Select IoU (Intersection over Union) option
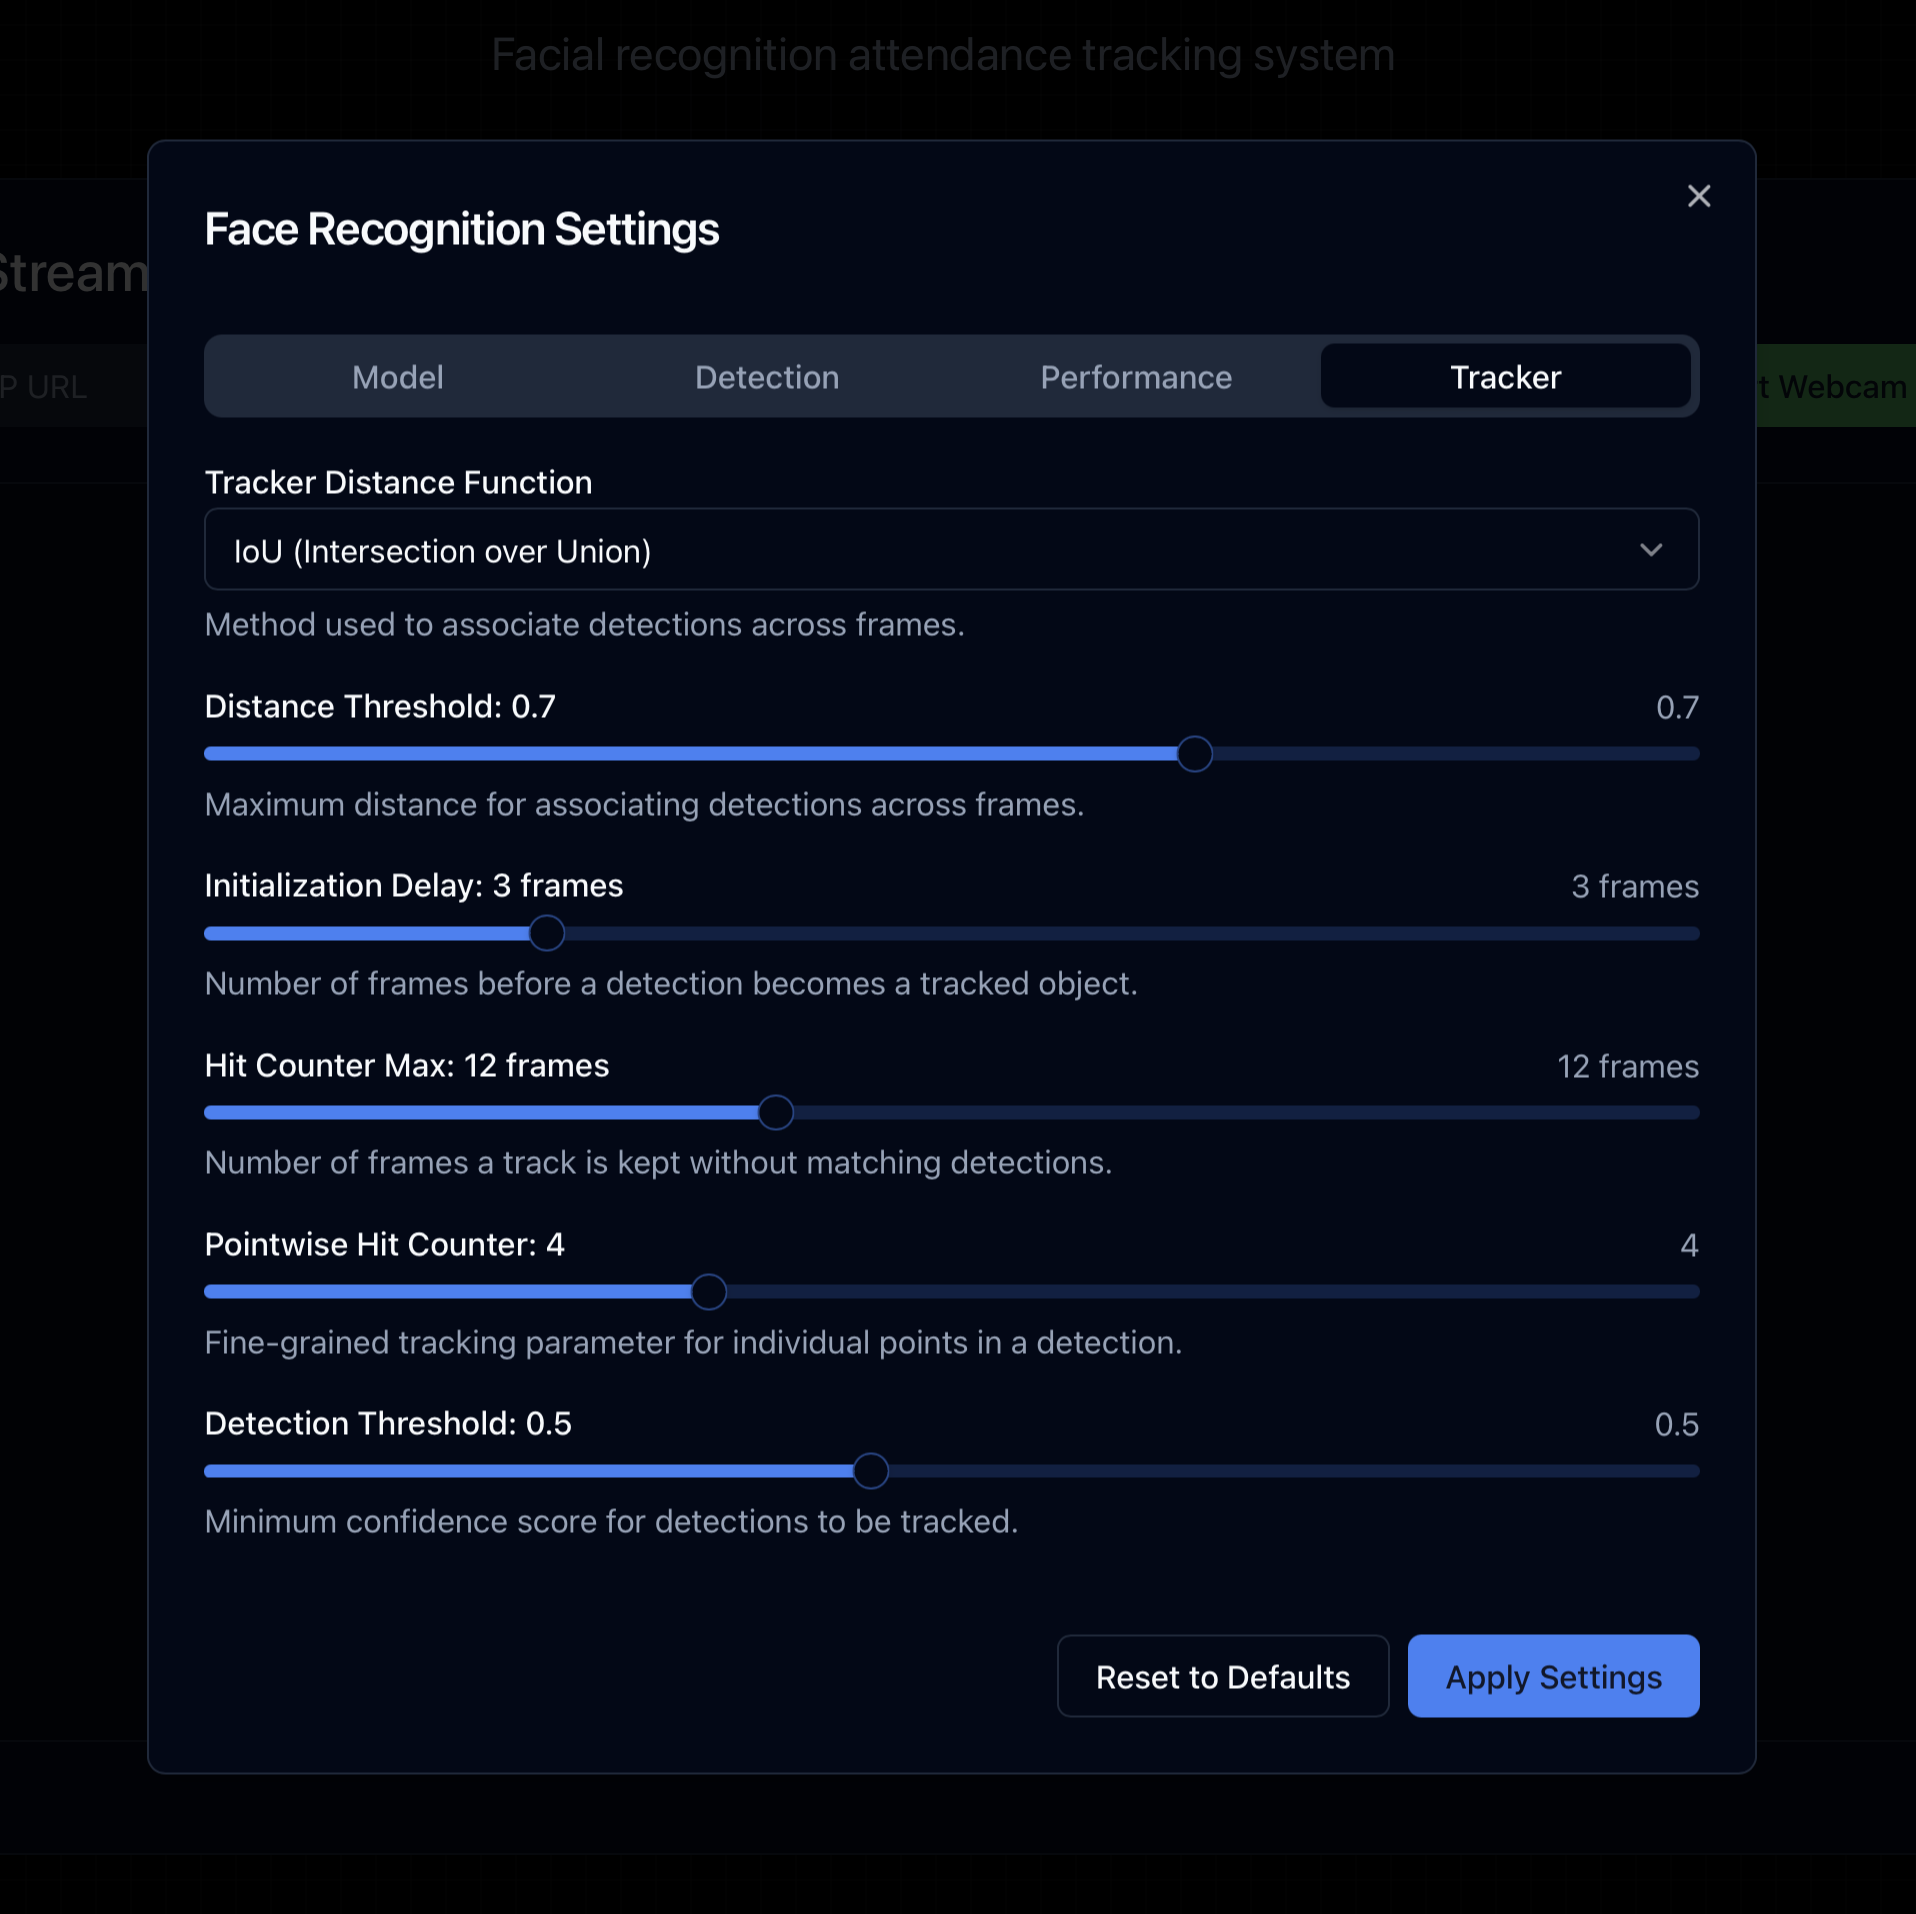The width and height of the screenshot is (1916, 1914). [x=442, y=551]
